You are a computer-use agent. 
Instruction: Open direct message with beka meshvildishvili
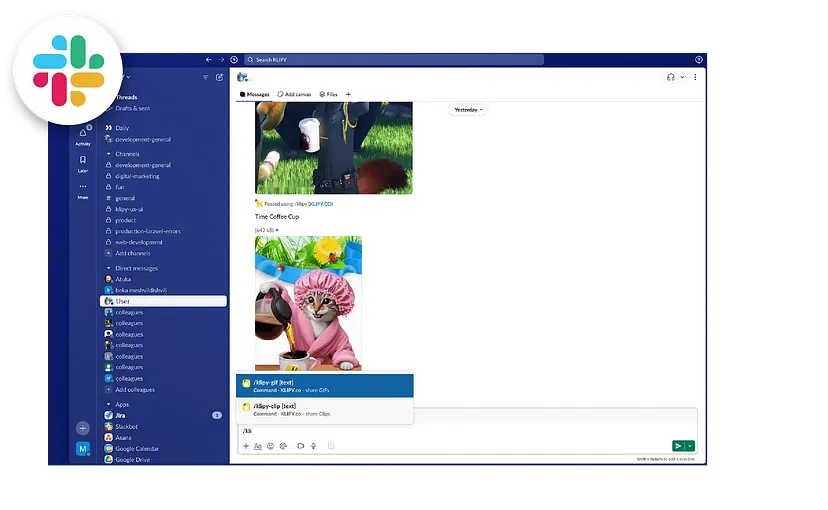140,290
